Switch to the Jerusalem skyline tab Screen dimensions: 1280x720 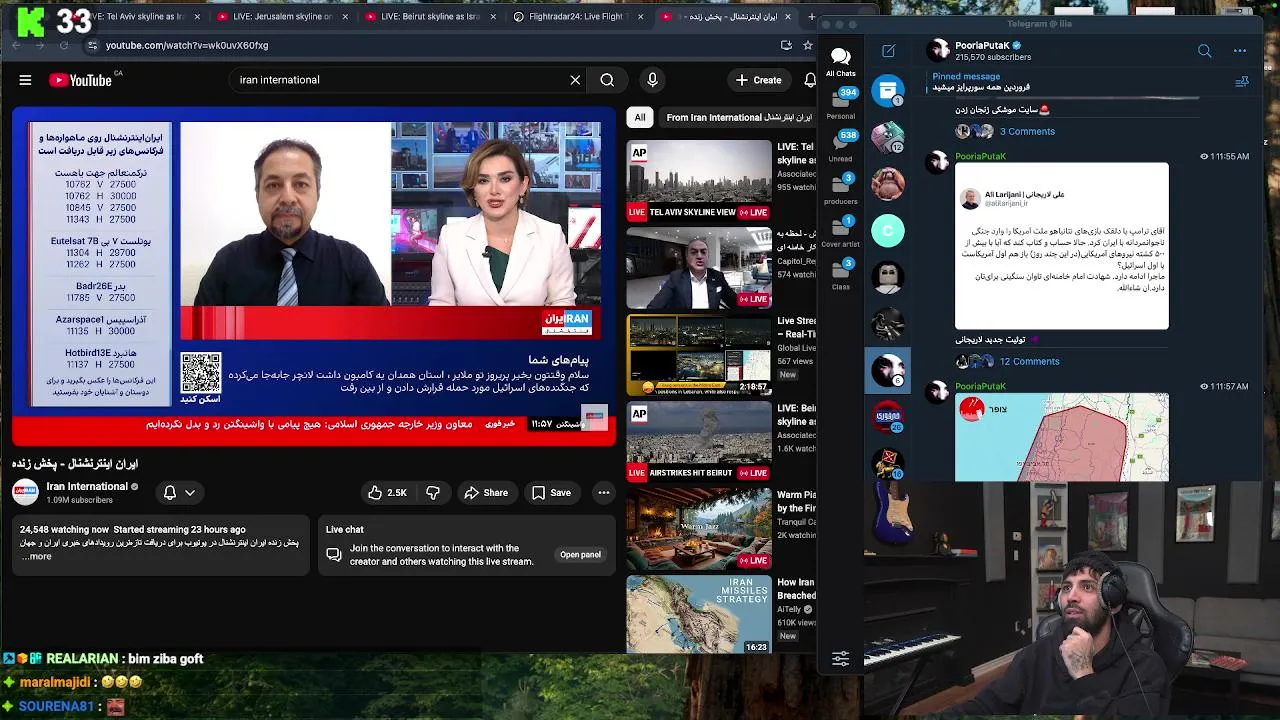pos(283,17)
